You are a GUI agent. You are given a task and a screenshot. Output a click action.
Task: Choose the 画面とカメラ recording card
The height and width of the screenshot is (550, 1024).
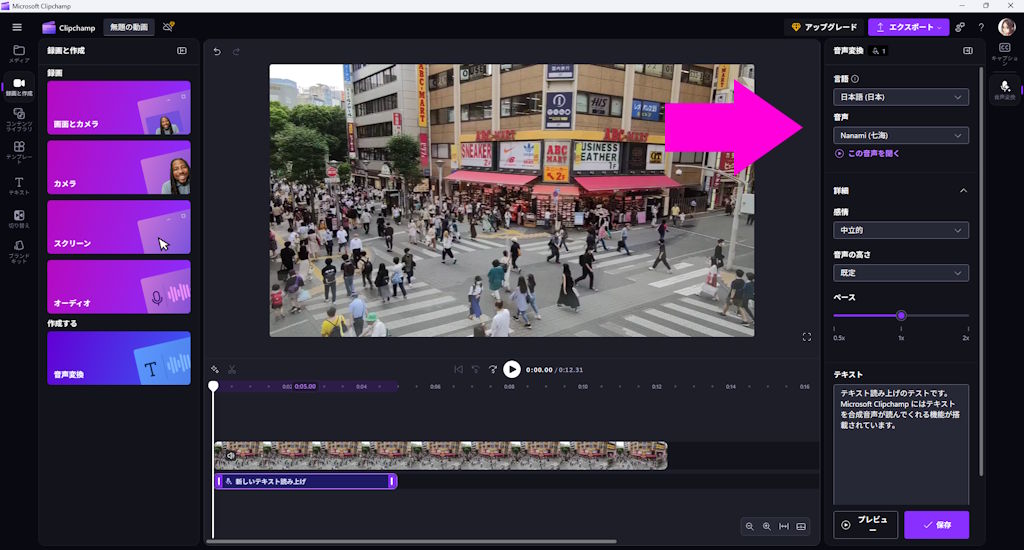point(119,108)
